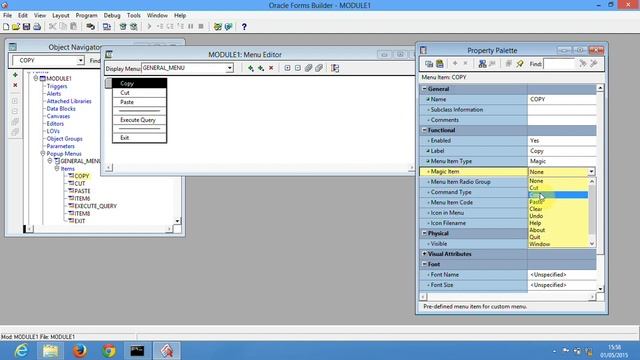Click the New file toolbar icon
The width and height of the screenshot is (640, 360).
6,27
